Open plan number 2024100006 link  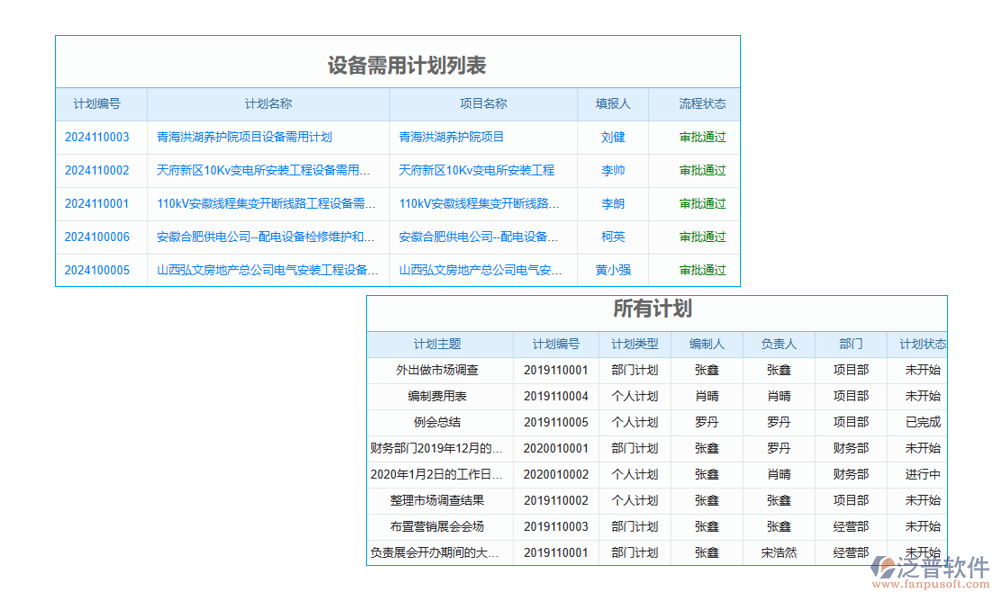97,237
